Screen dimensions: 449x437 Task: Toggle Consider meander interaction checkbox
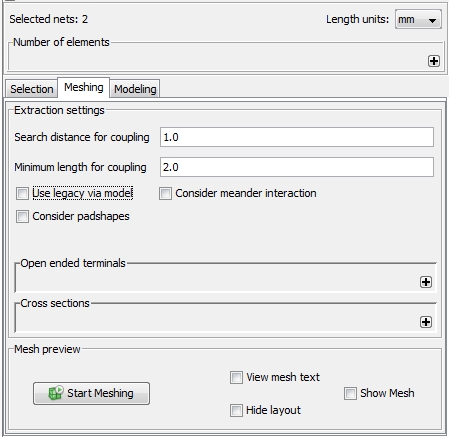coord(165,193)
